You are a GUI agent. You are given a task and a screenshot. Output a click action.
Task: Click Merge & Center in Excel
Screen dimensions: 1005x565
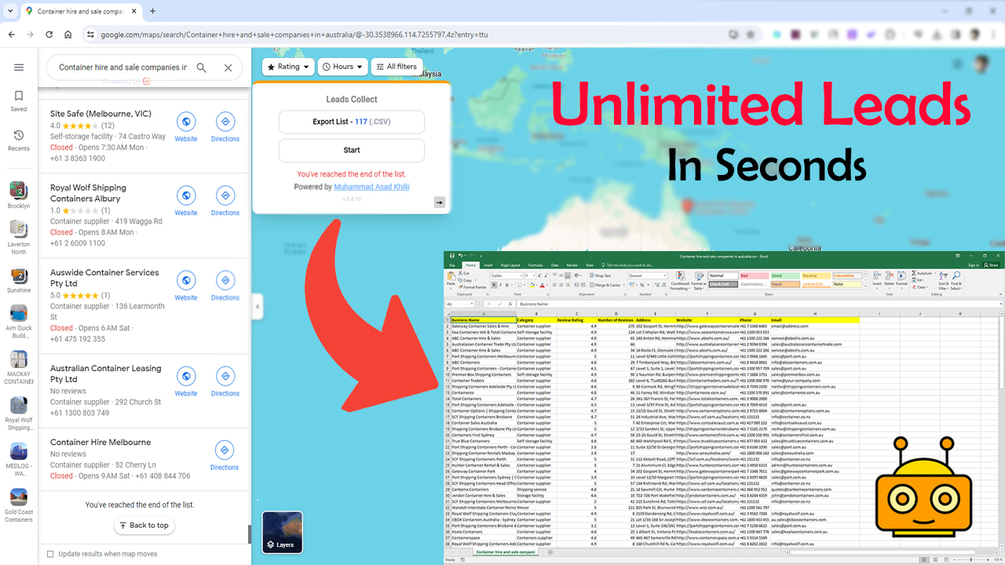click(604, 285)
